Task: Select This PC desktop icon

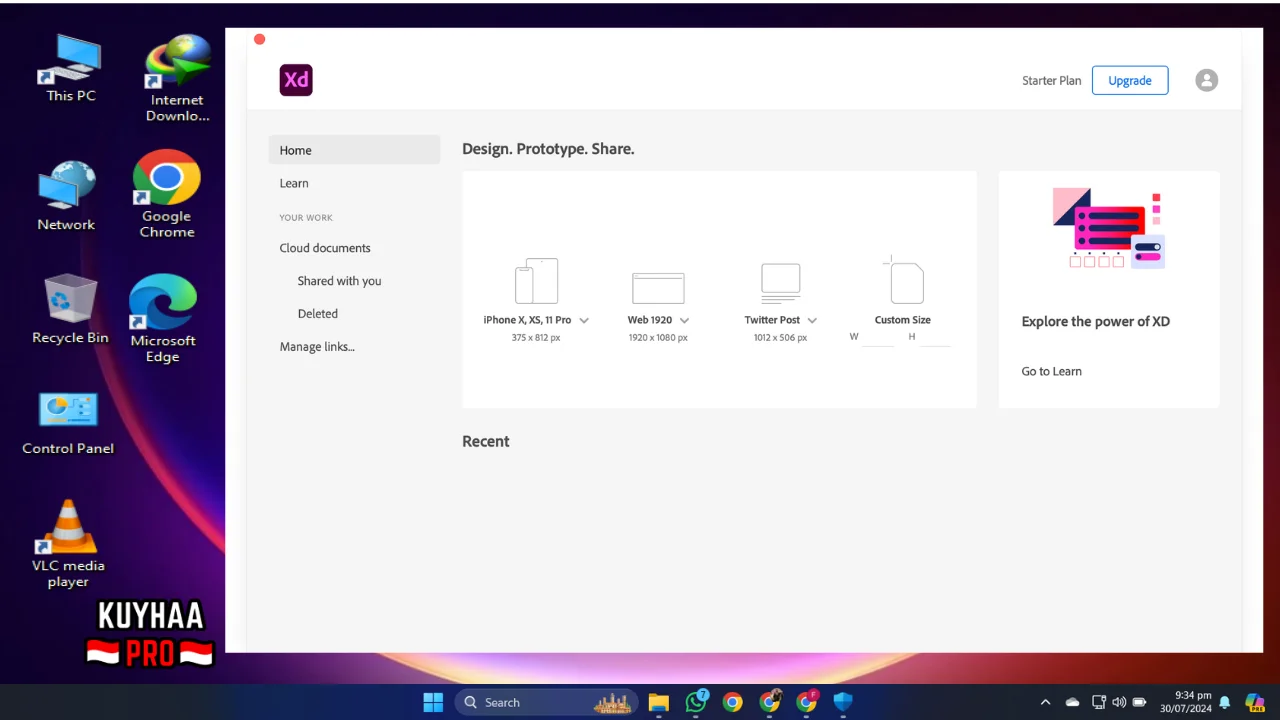Action: pyautogui.click(x=71, y=68)
